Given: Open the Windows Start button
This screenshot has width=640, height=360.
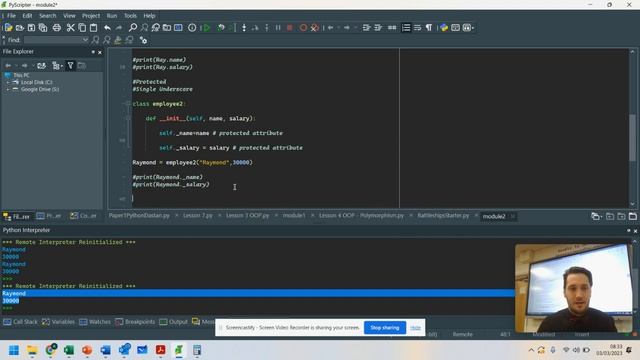Looking at the screenshot, I should pyautogui.click(x=14, y=350).
